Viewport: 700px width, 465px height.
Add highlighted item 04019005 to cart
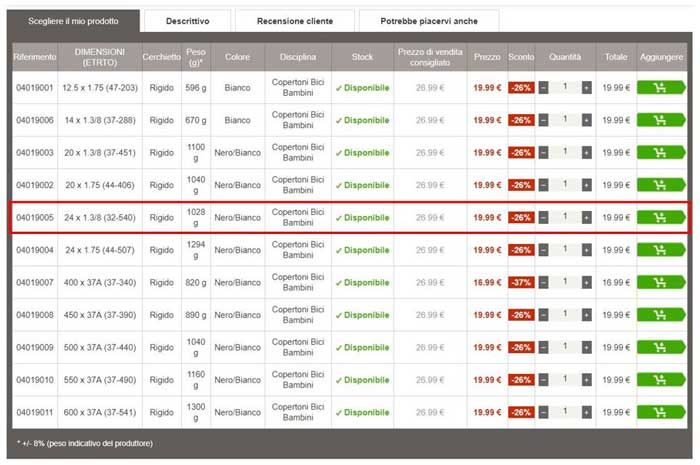click(661, 217)
